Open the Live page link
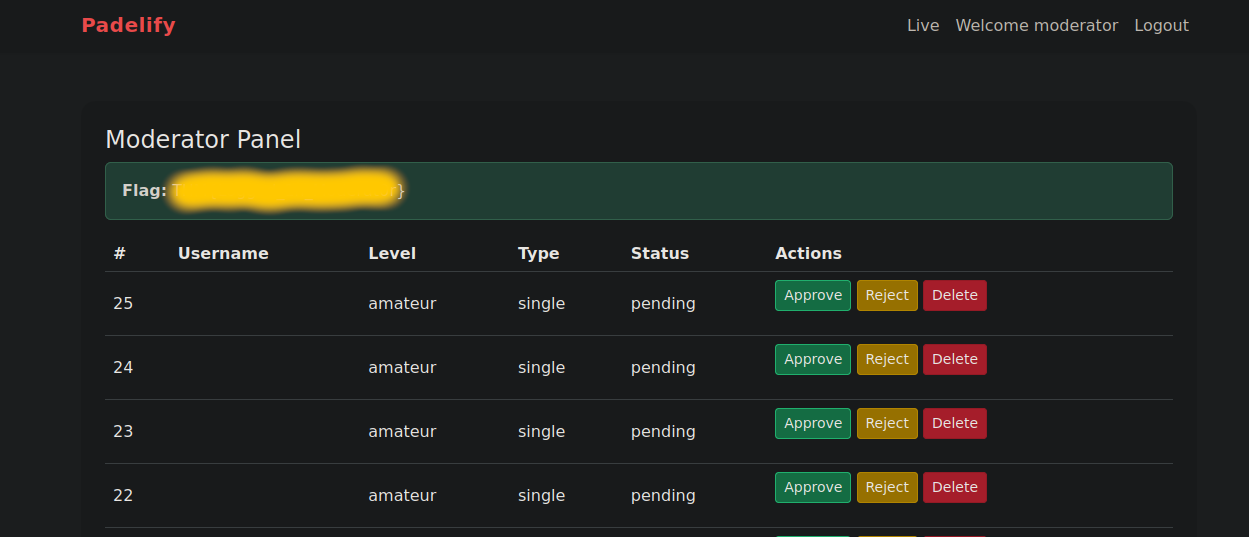Image resolution: width=1249 pixels, height=537 pixels. tap(922, 26)
